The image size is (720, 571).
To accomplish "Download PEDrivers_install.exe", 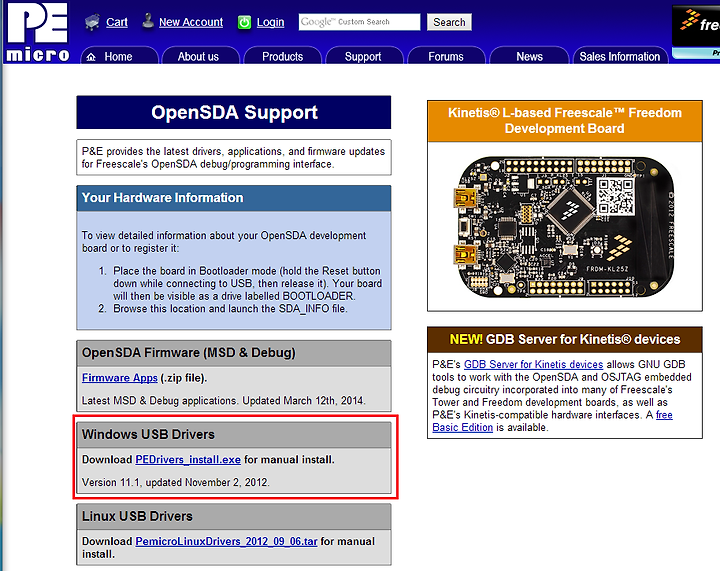I will [188, 459].
